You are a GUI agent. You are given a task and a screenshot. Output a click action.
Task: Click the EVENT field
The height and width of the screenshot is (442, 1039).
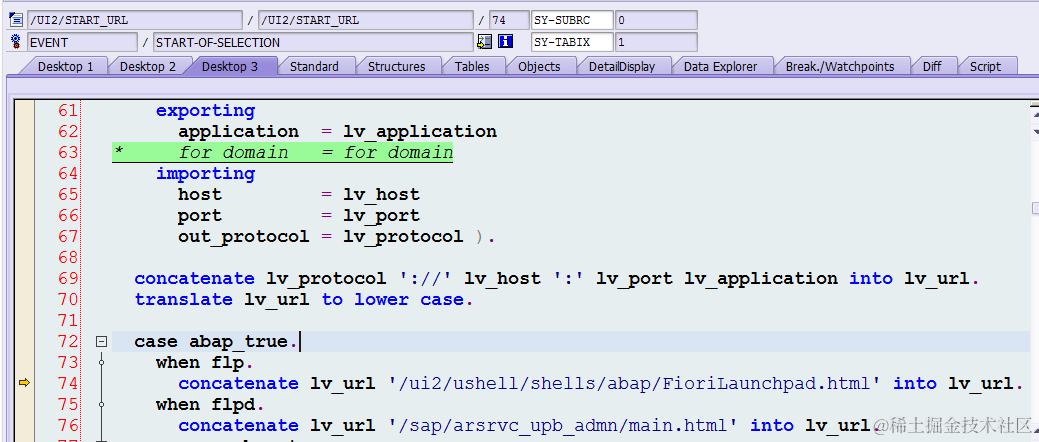(x=82, y=42)
